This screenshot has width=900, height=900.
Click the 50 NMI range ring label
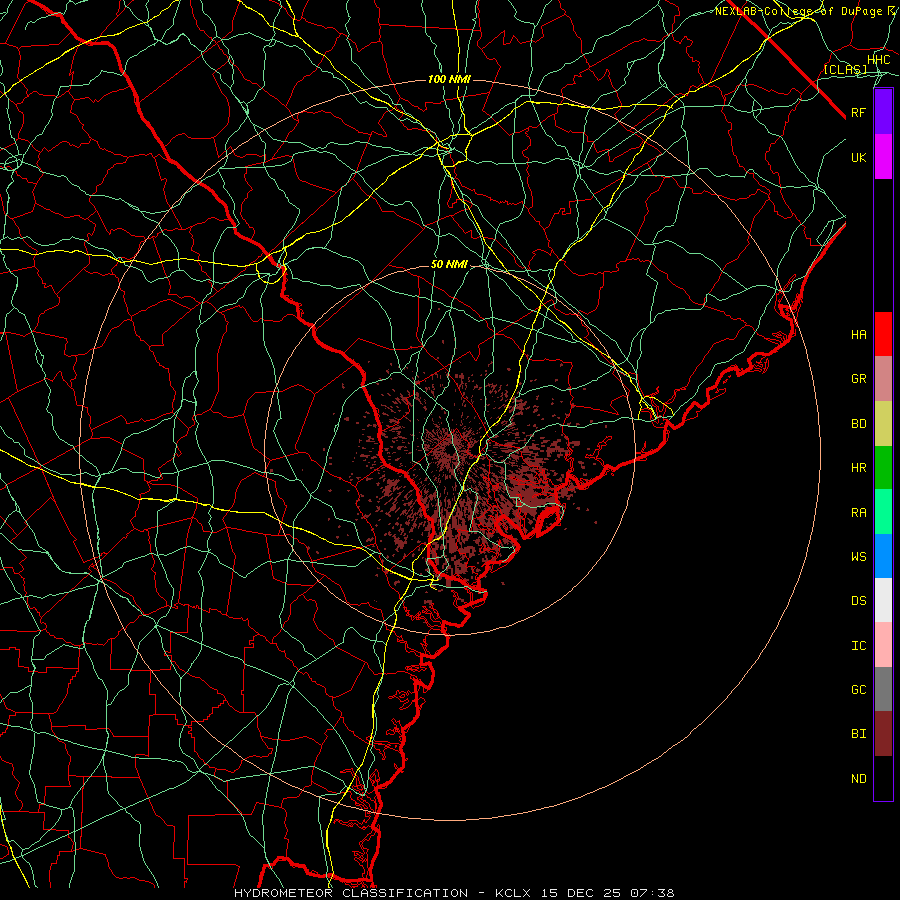tap(449, 264)
